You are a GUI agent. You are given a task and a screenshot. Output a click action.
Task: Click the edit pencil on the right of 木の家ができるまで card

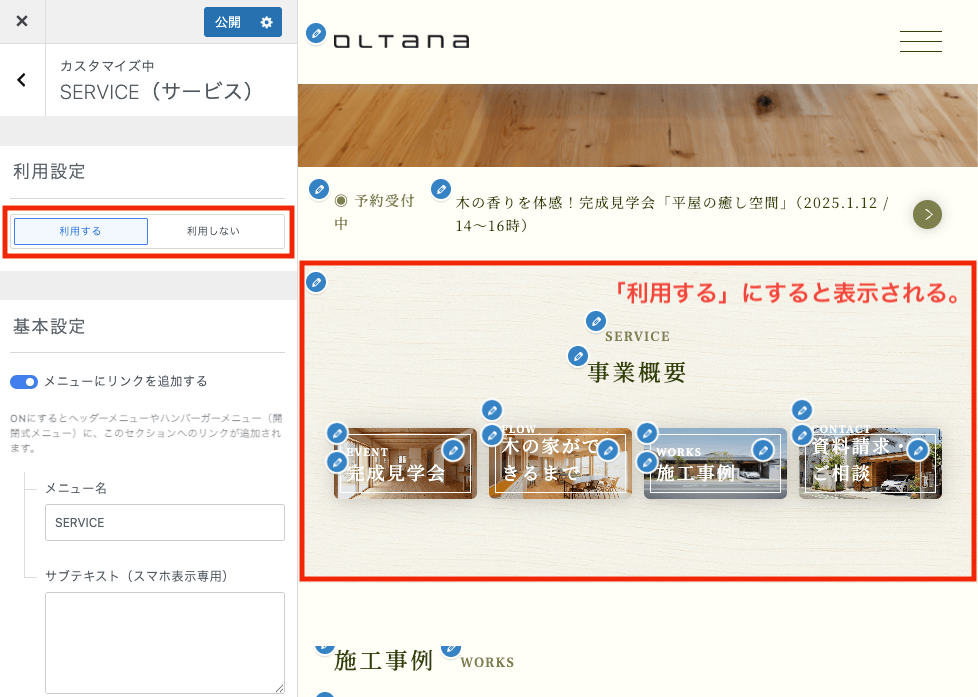(608, 449)
